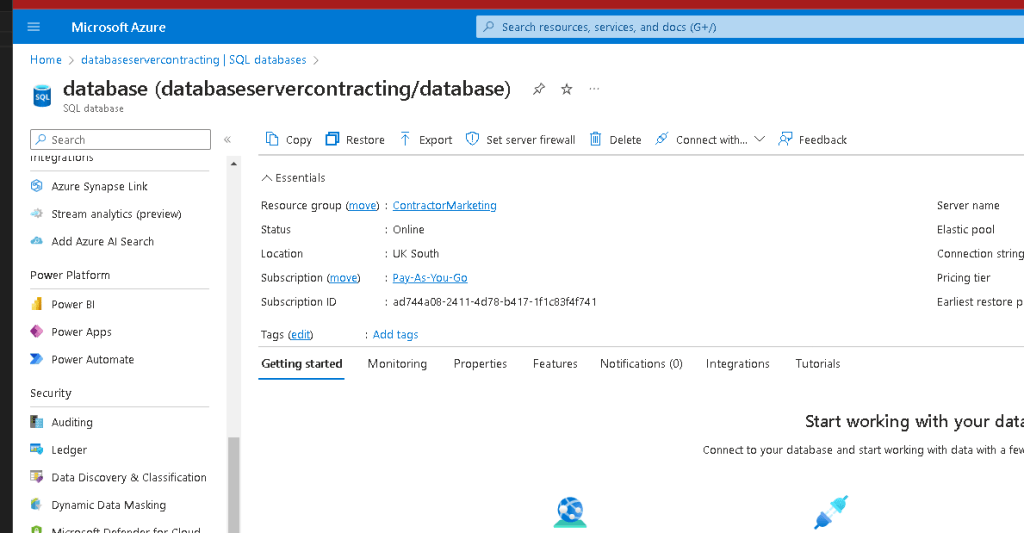Click the sidebar scrollbar thumb
Viewport: 1024px width, 533px height.
tap(233, 485)
